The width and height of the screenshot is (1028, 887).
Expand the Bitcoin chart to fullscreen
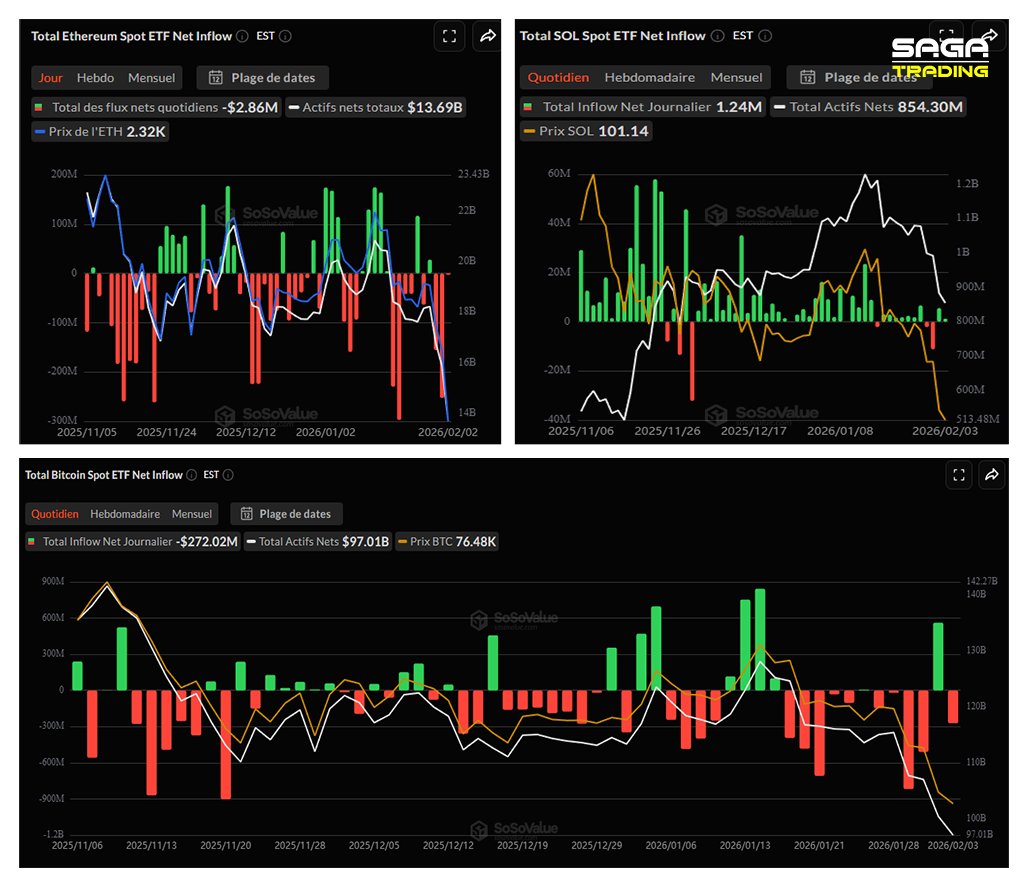[x=958, y=475]
